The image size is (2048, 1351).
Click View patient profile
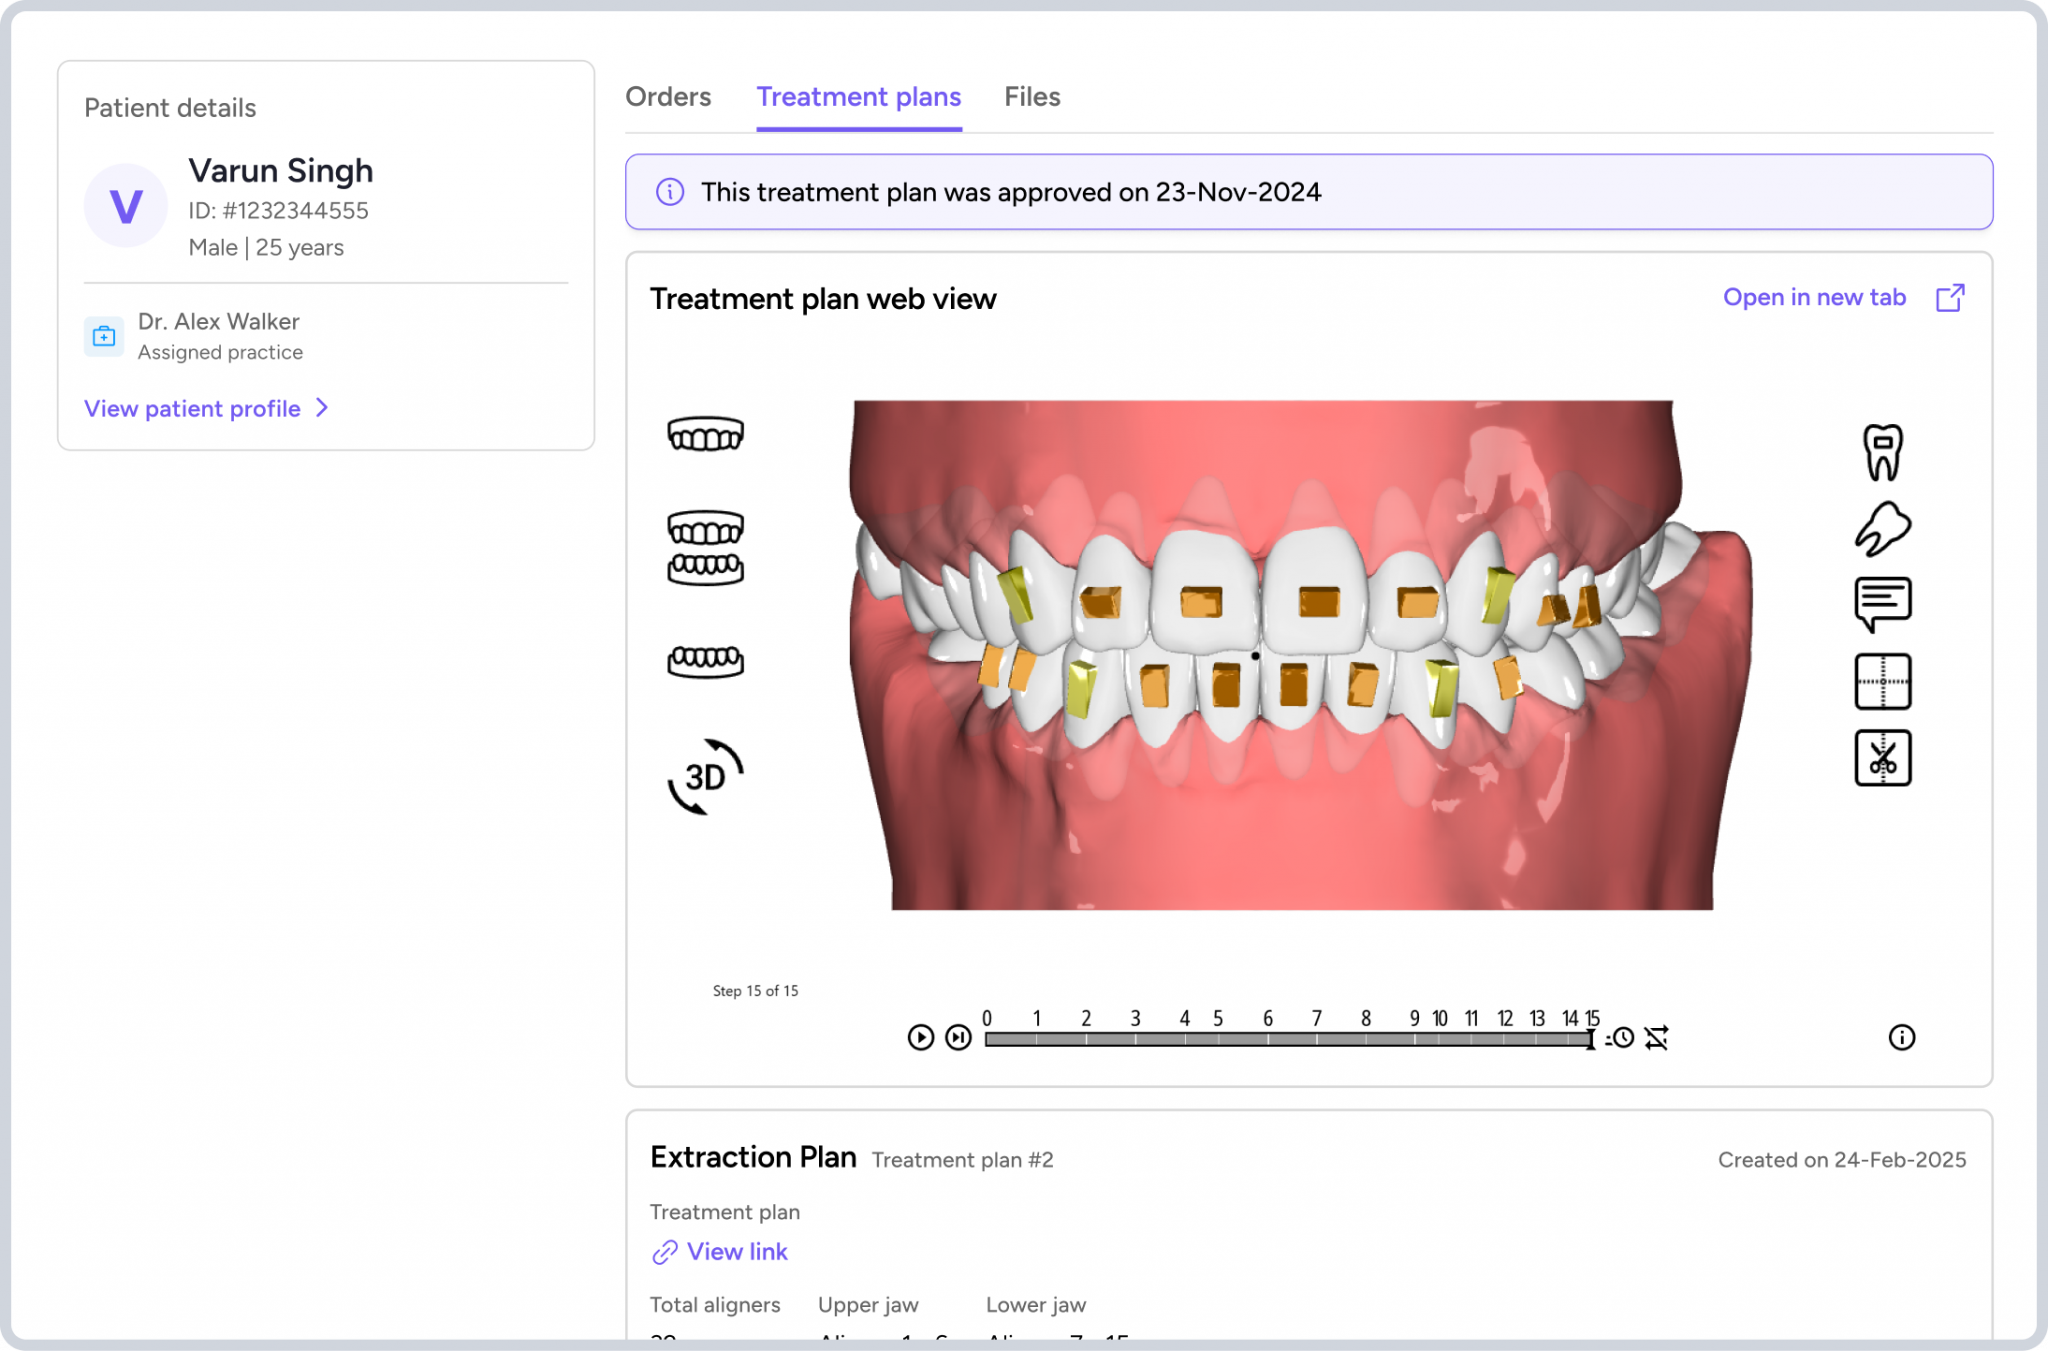point(192,408)
